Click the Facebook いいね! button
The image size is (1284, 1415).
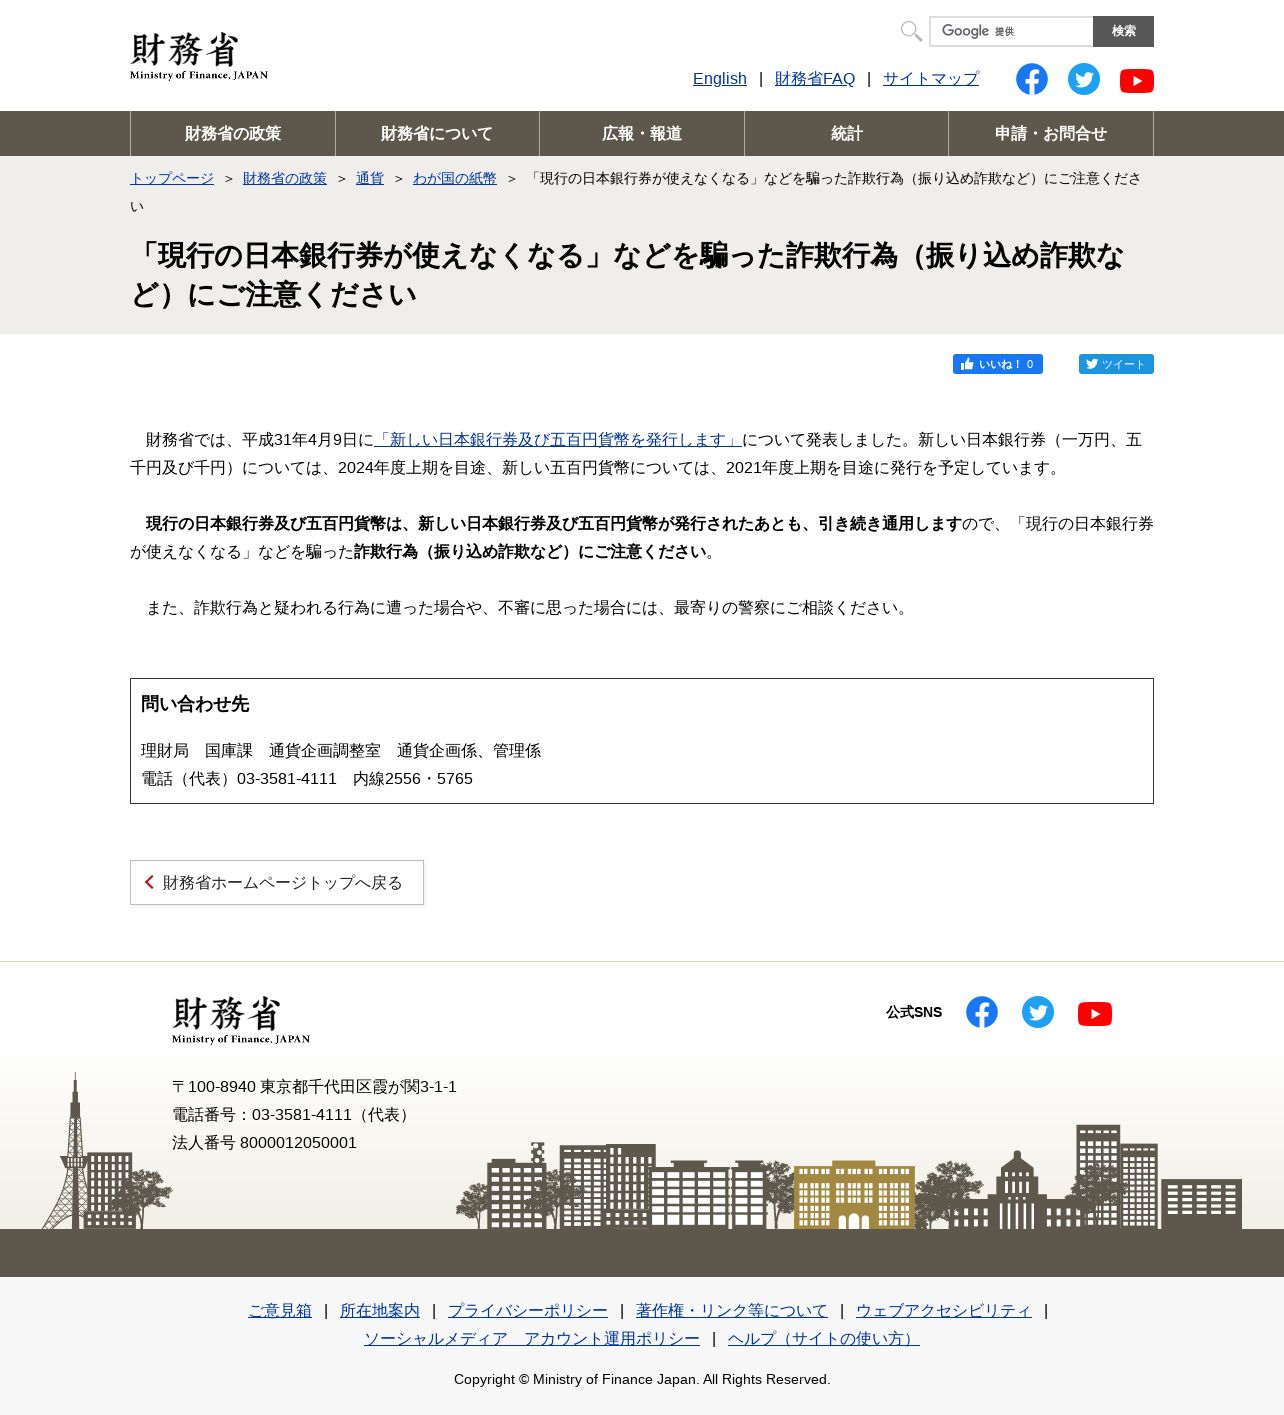998,364
